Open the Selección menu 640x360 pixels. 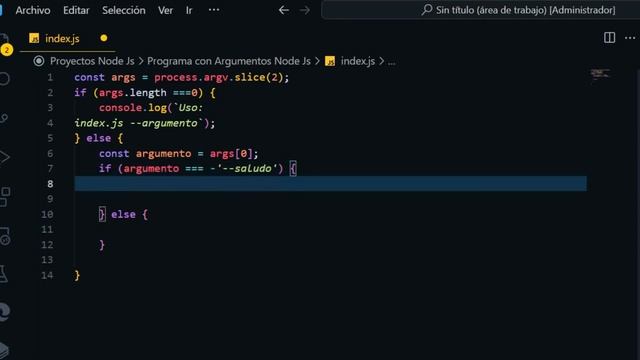[x=124, y=10]
